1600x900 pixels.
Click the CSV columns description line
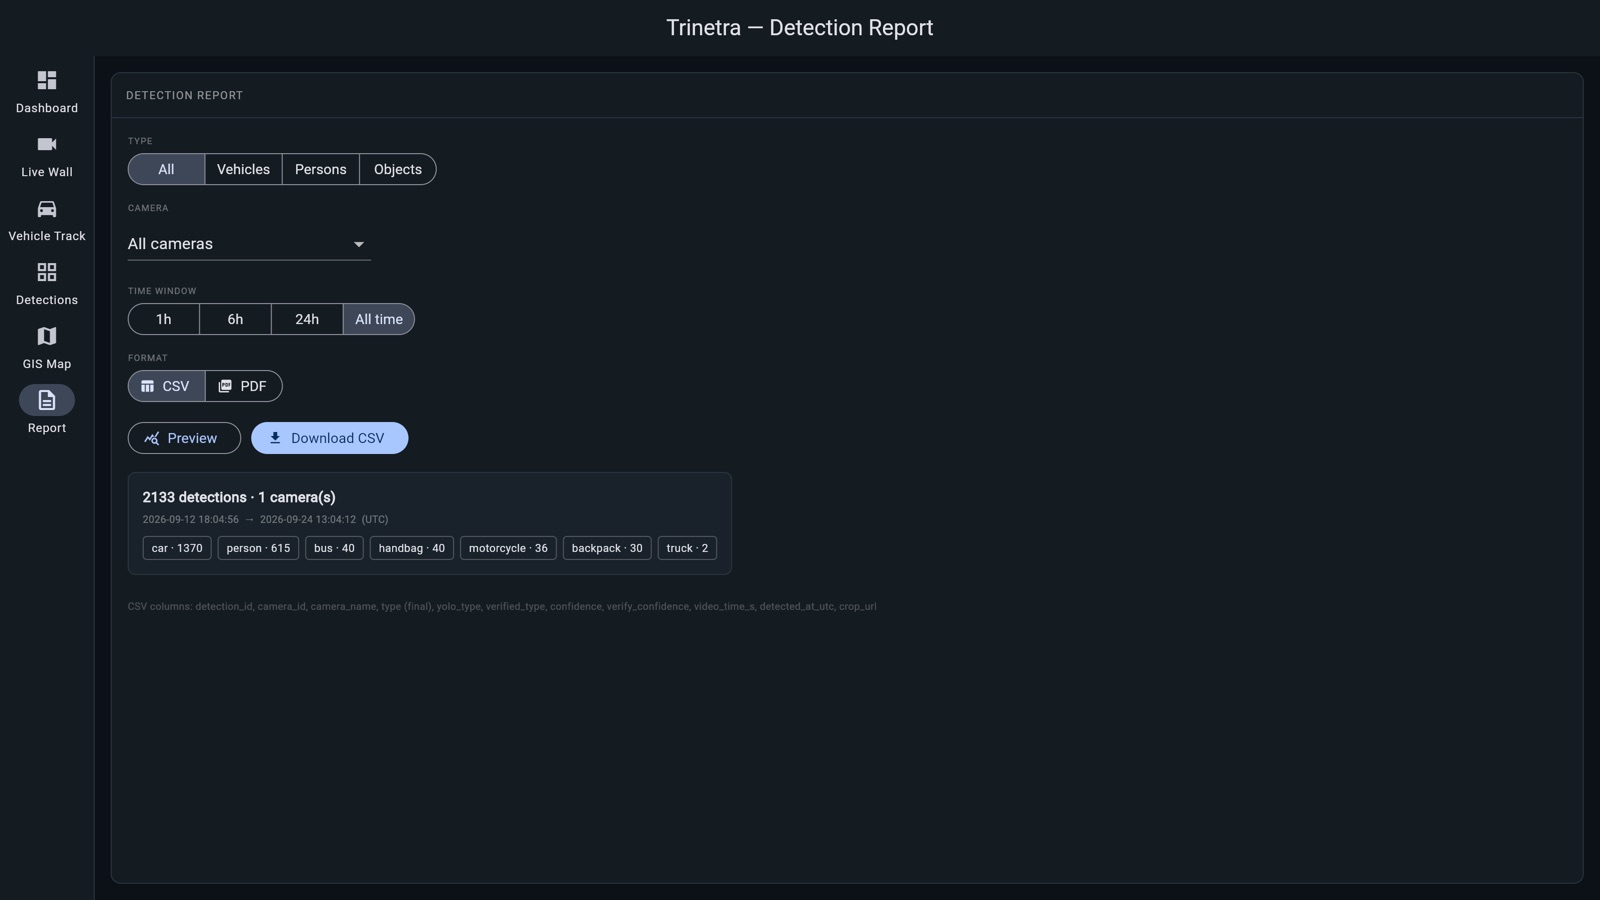tap(502, 607)
